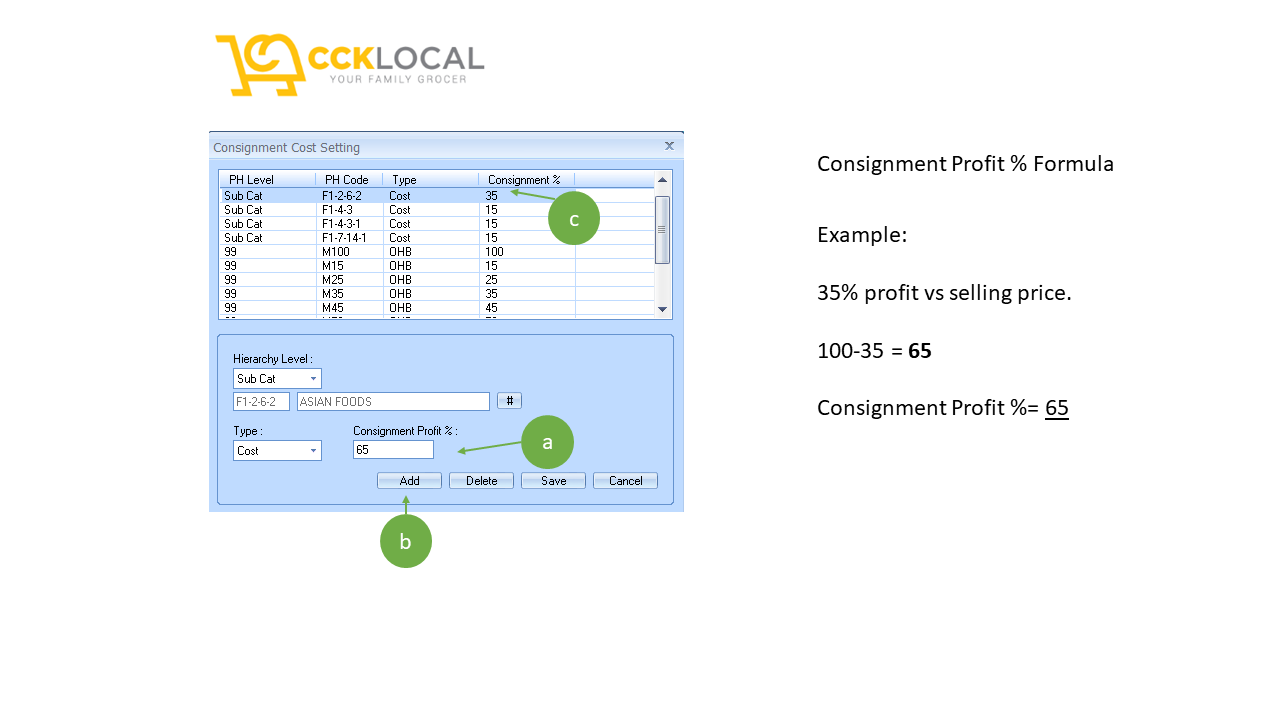
Task: Click the Save button
Action: 552,480
